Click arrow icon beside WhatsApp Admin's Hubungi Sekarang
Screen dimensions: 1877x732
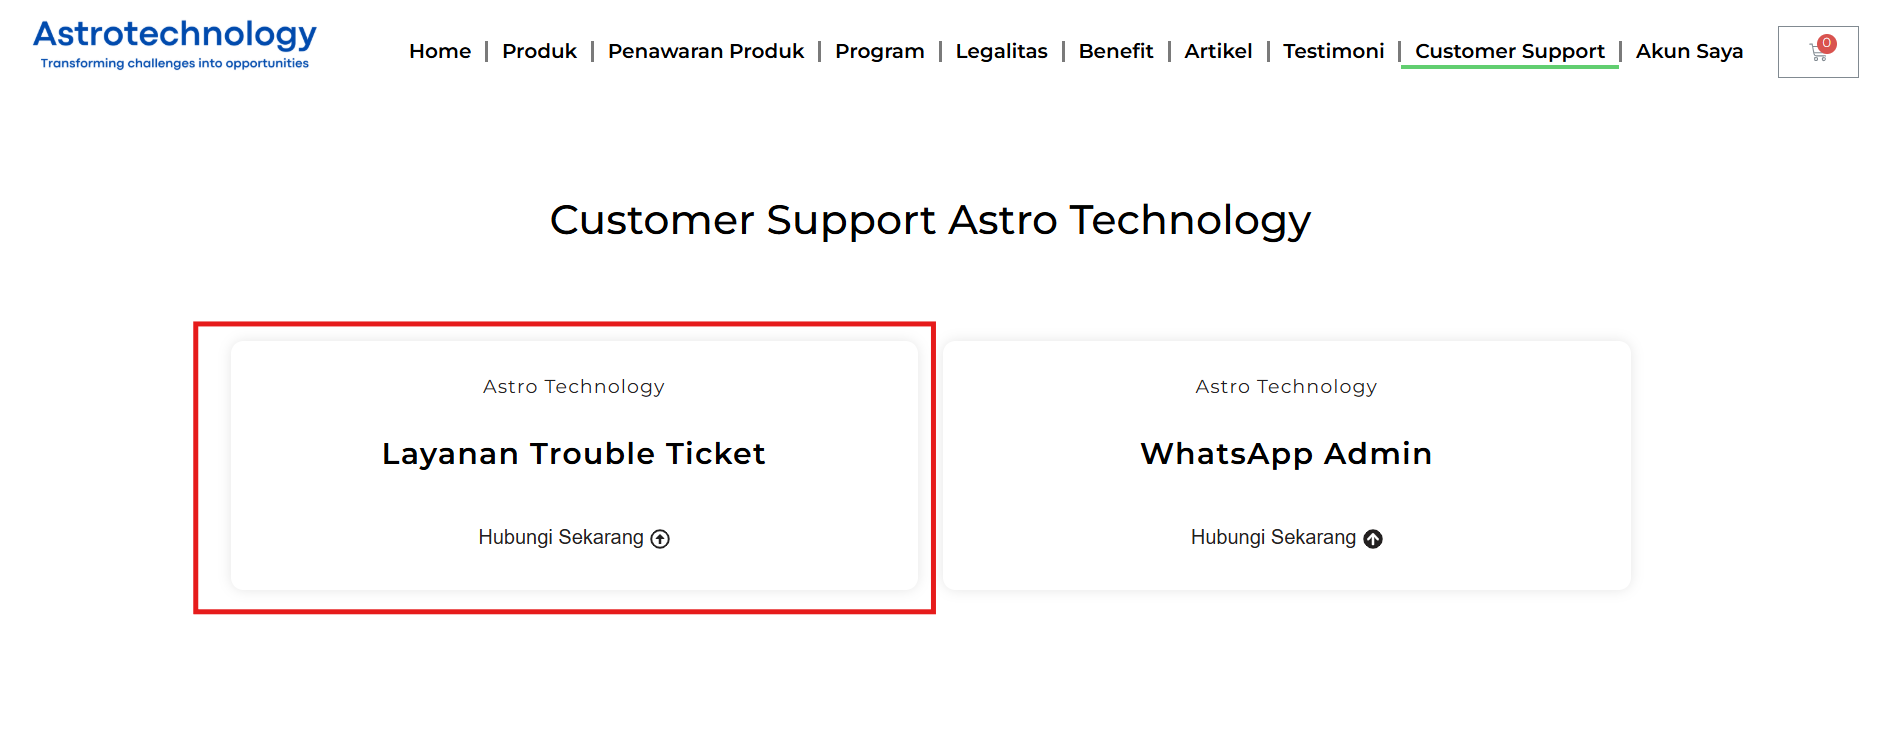[x=1373, y=539]
